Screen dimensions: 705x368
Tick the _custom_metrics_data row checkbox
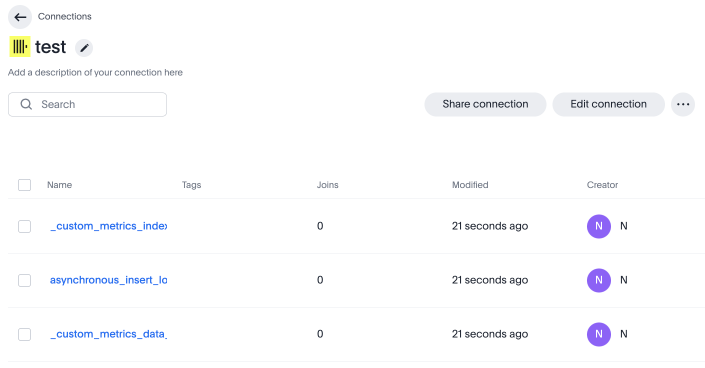click(x=24, y=334)
